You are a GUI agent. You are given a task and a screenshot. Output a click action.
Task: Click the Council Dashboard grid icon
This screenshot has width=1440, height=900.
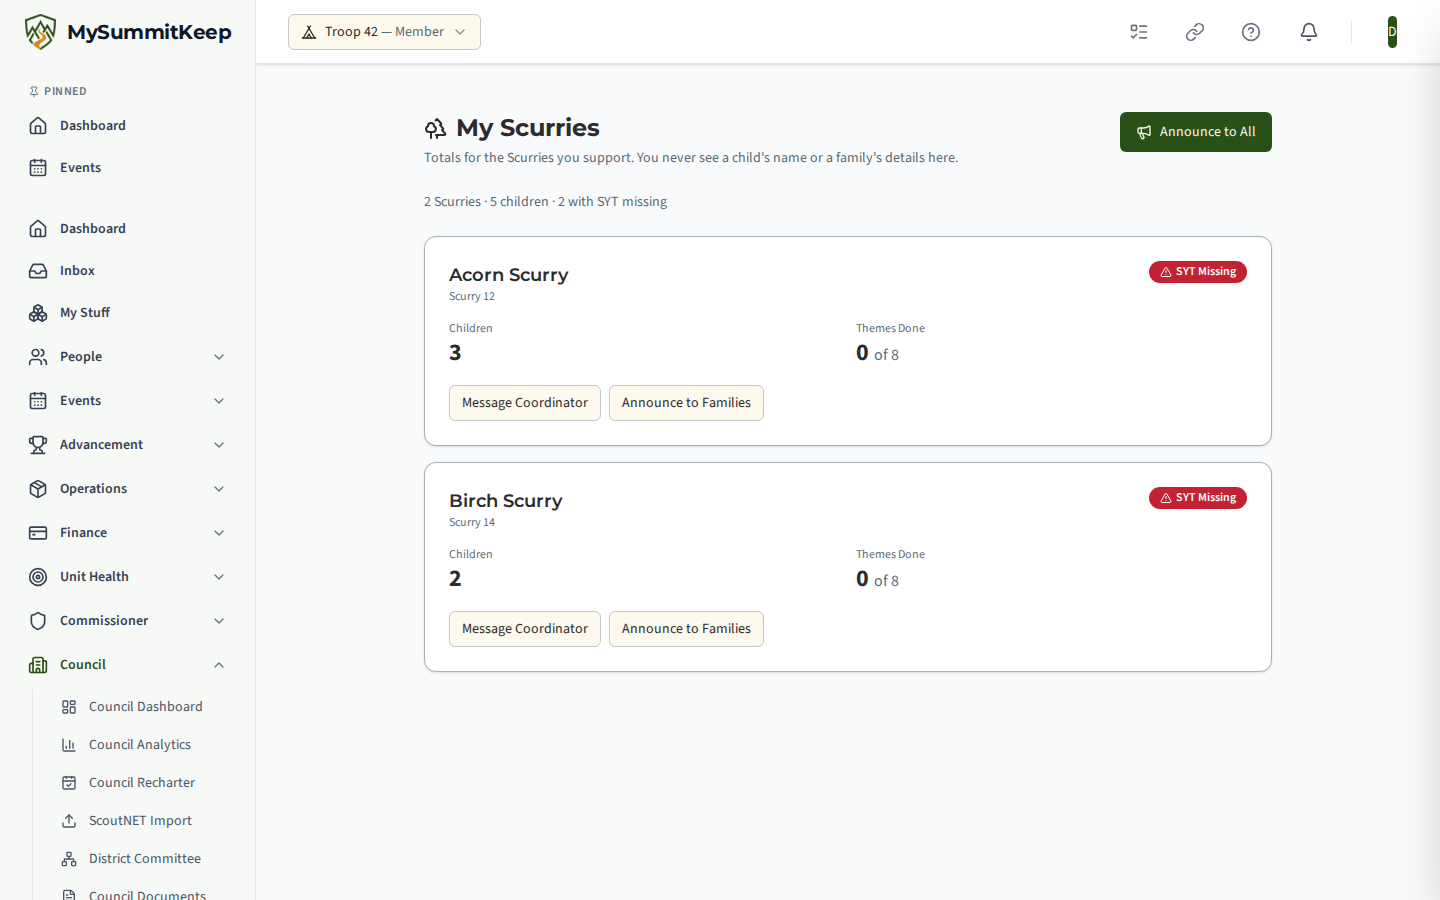click(x=69, y=707)
